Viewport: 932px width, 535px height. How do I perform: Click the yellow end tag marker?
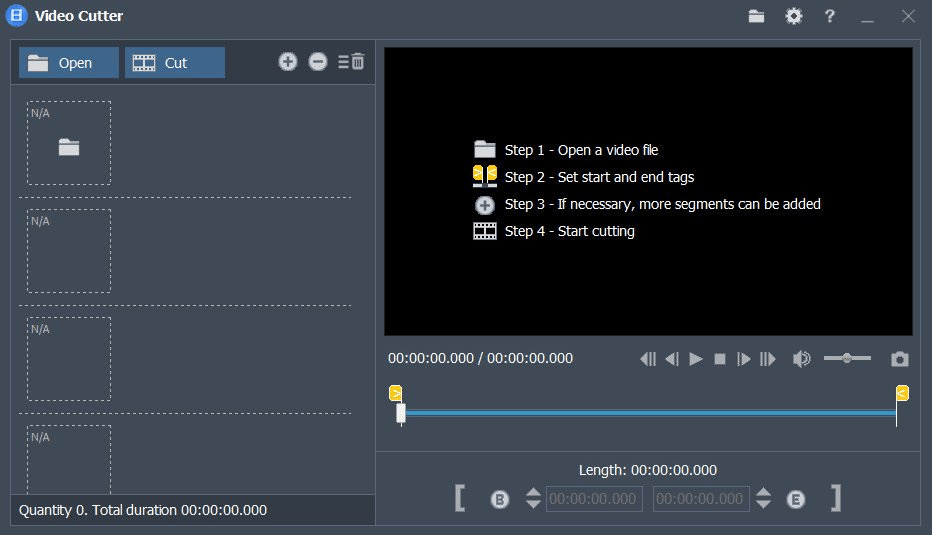point(902,393)
